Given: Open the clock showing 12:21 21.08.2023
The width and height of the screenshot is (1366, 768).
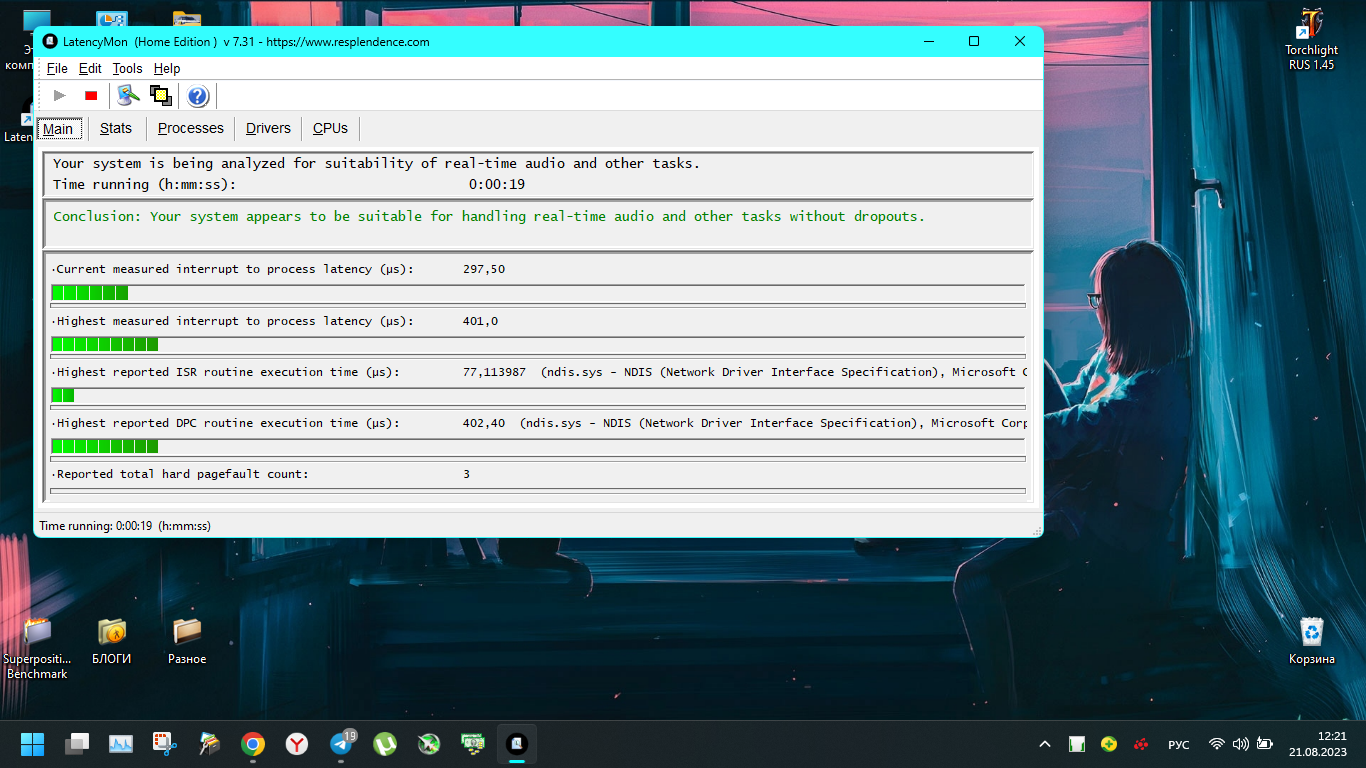Looking at the screenshot, I should tap(1318, 744).
